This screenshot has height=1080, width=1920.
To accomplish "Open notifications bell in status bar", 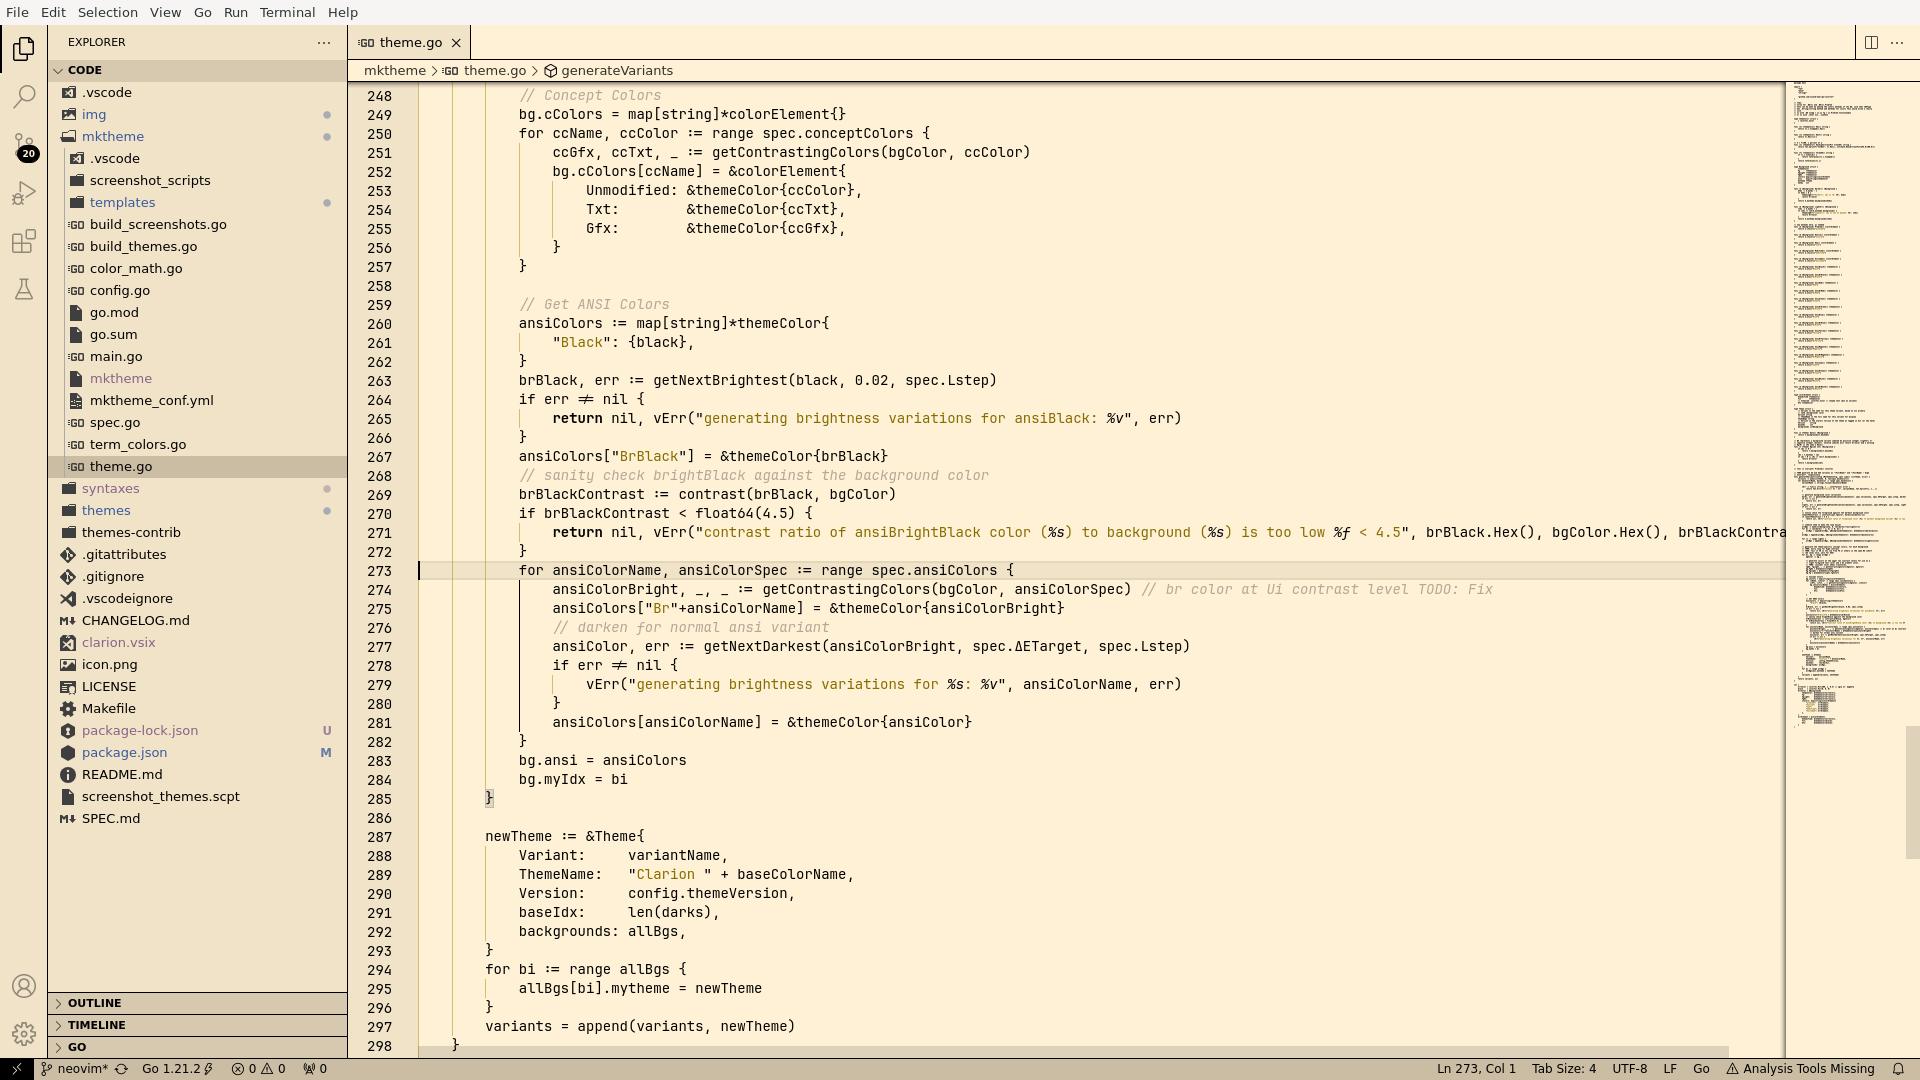I will [1898, 1069].
